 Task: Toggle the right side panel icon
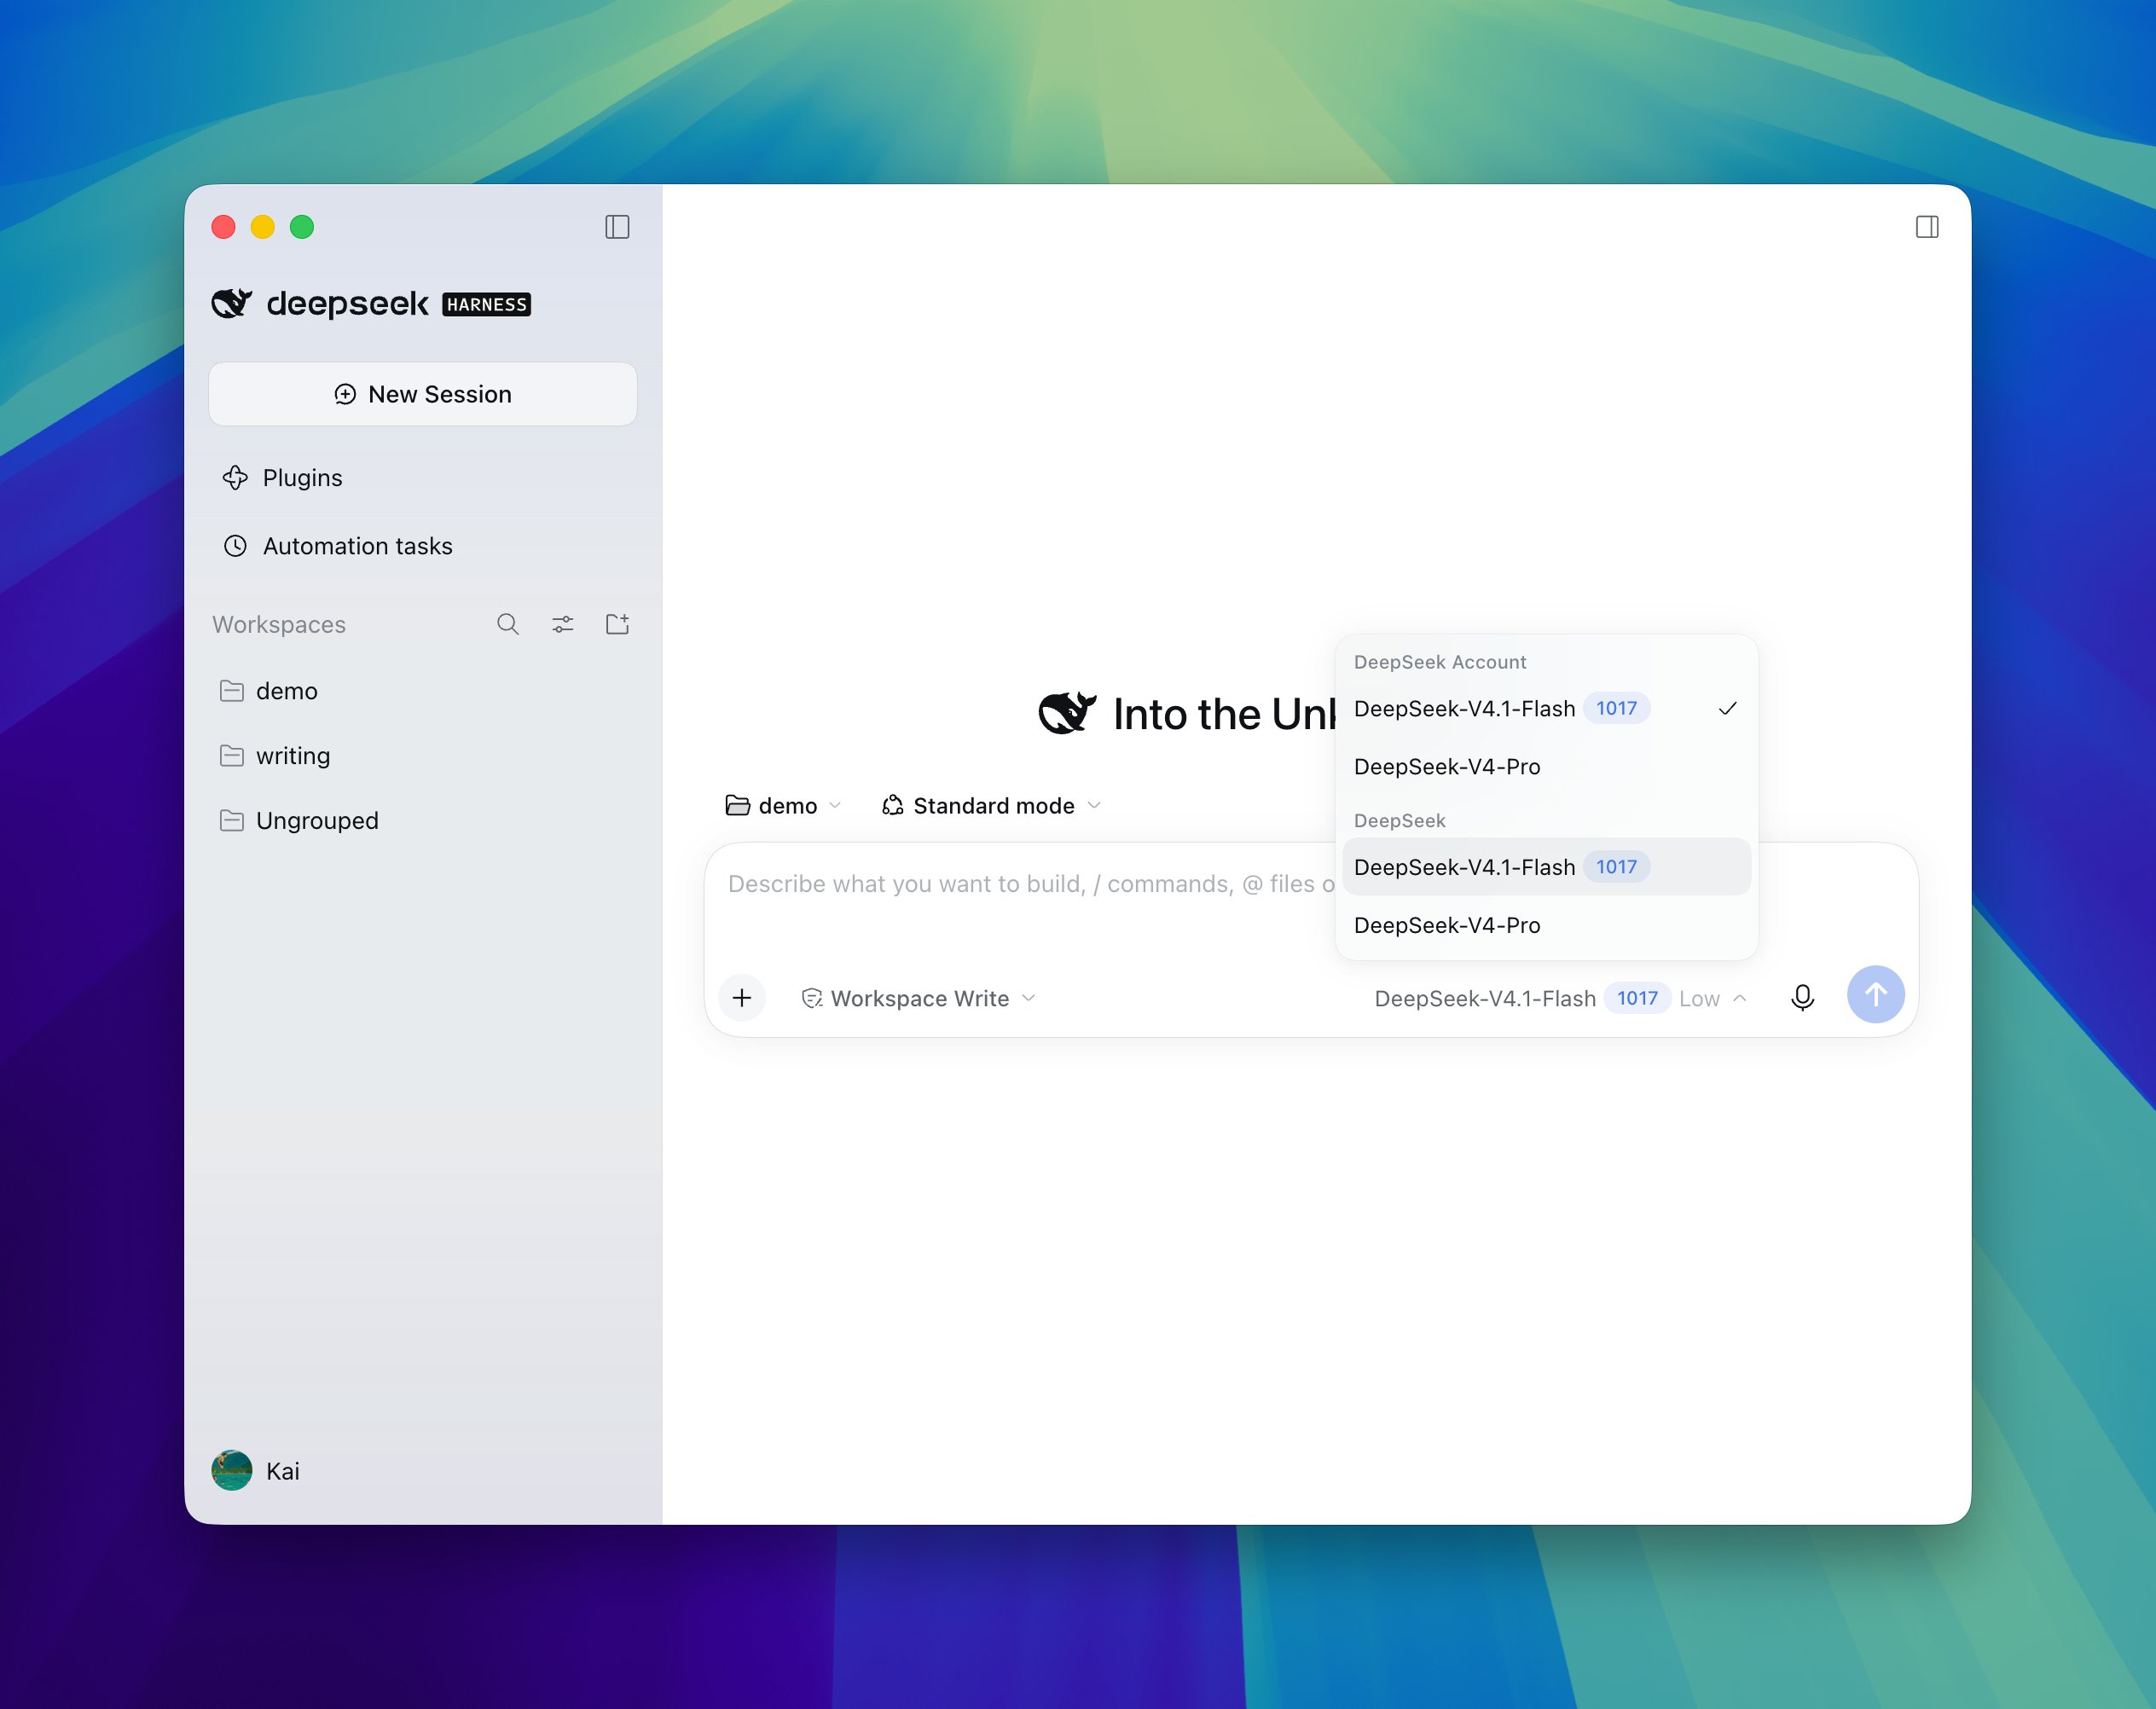click(1927, 227)
